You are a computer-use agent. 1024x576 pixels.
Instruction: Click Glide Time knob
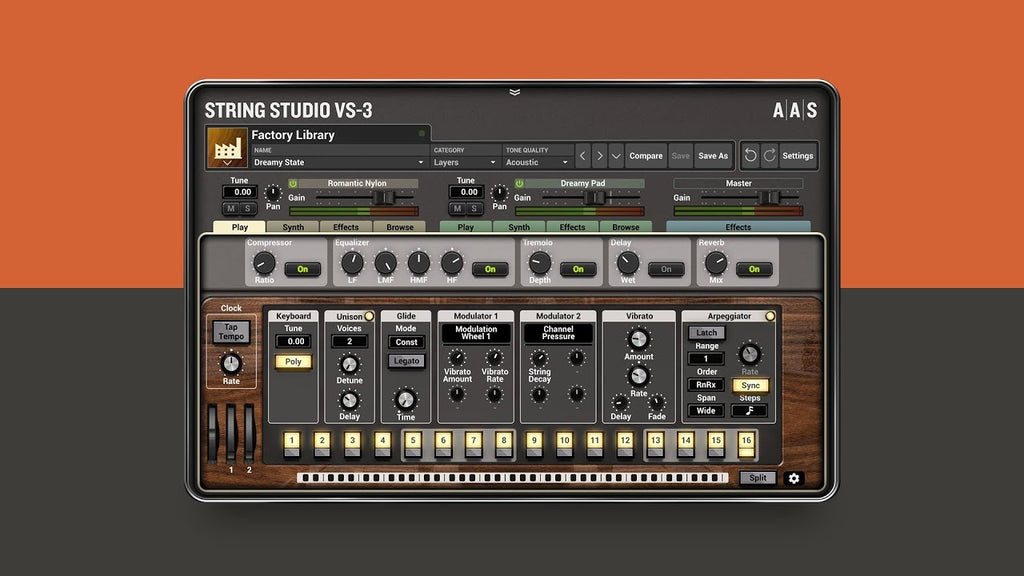coord(406,400)
